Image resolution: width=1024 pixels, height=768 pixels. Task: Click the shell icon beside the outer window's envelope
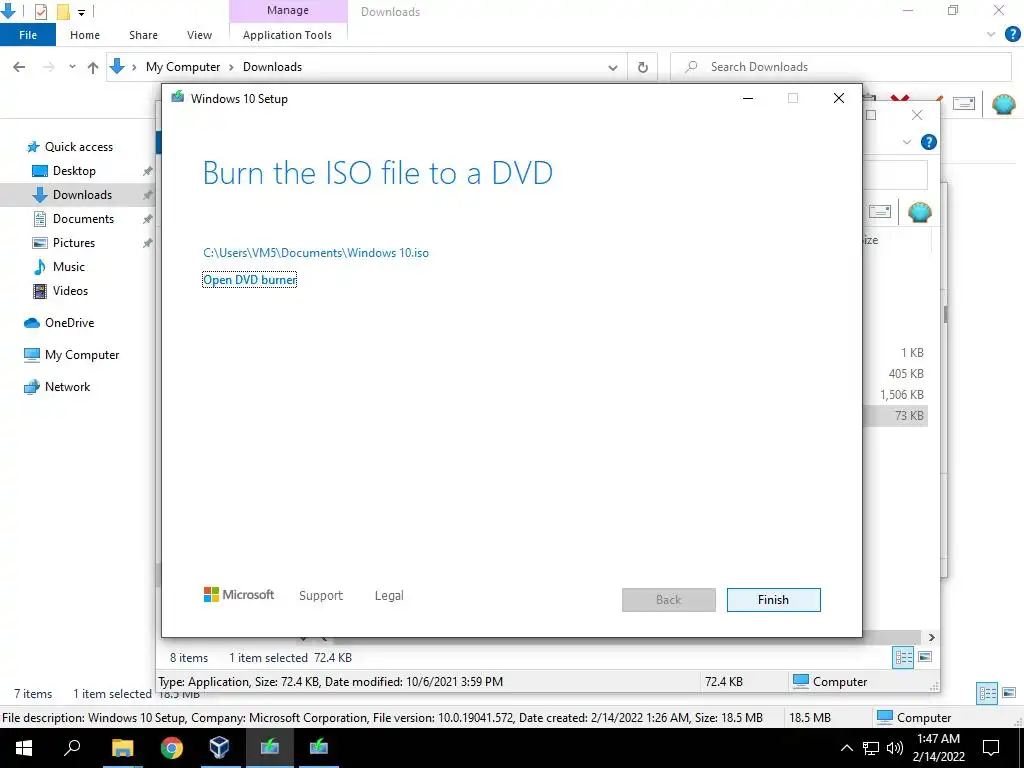[1003, 104]
